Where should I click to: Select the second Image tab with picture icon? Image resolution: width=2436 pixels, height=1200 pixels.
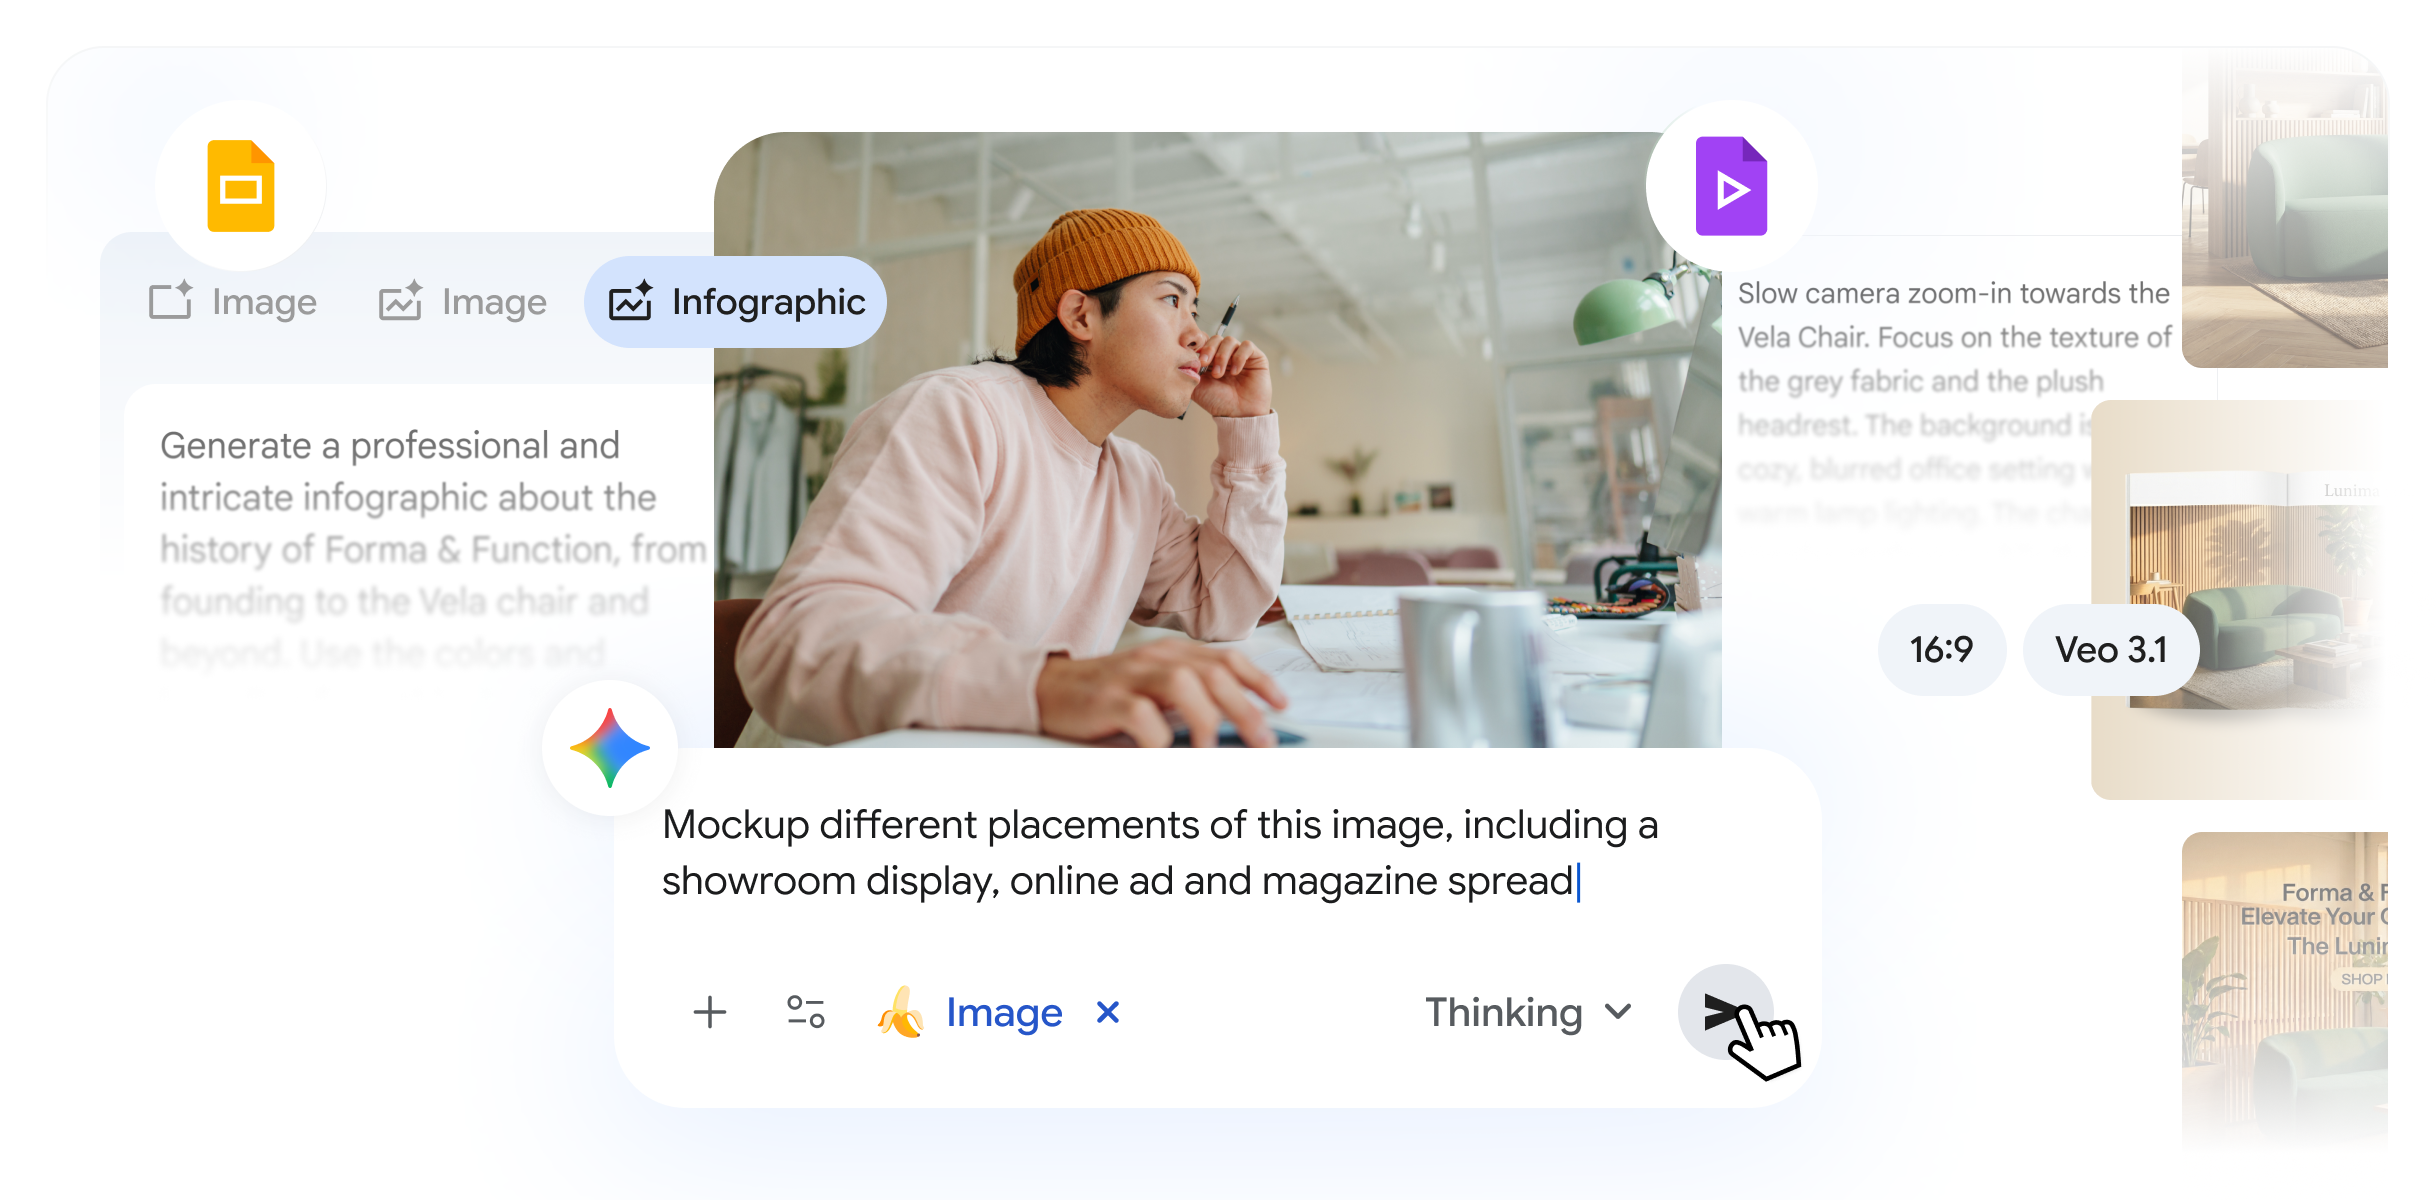coord(462,302)
